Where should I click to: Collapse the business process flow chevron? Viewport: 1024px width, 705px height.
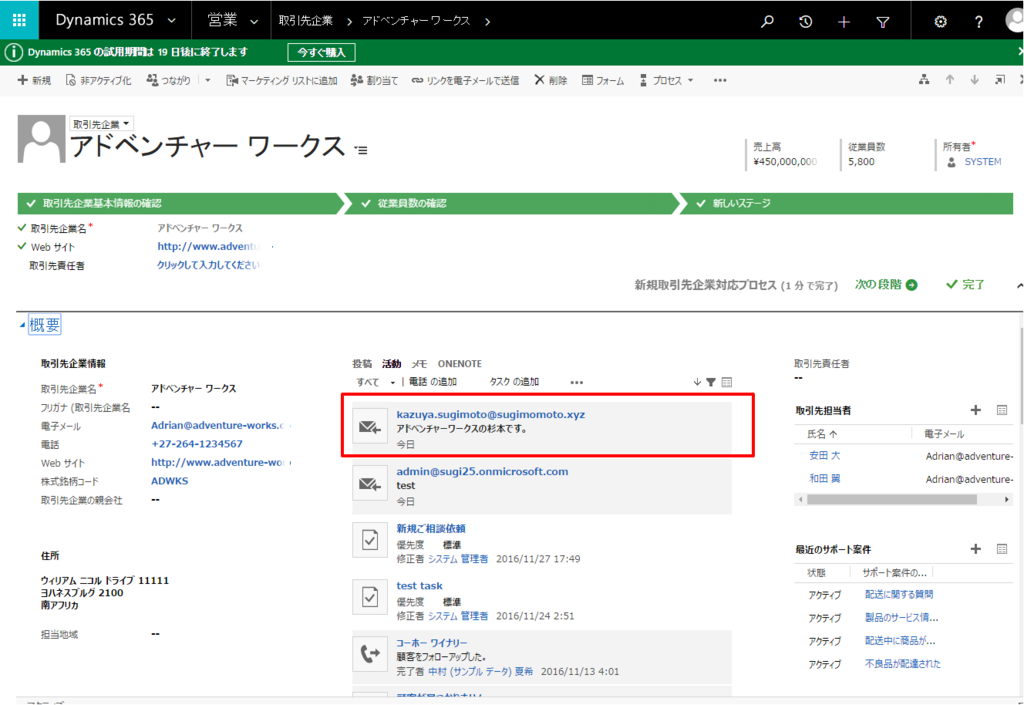(1019, 285)
